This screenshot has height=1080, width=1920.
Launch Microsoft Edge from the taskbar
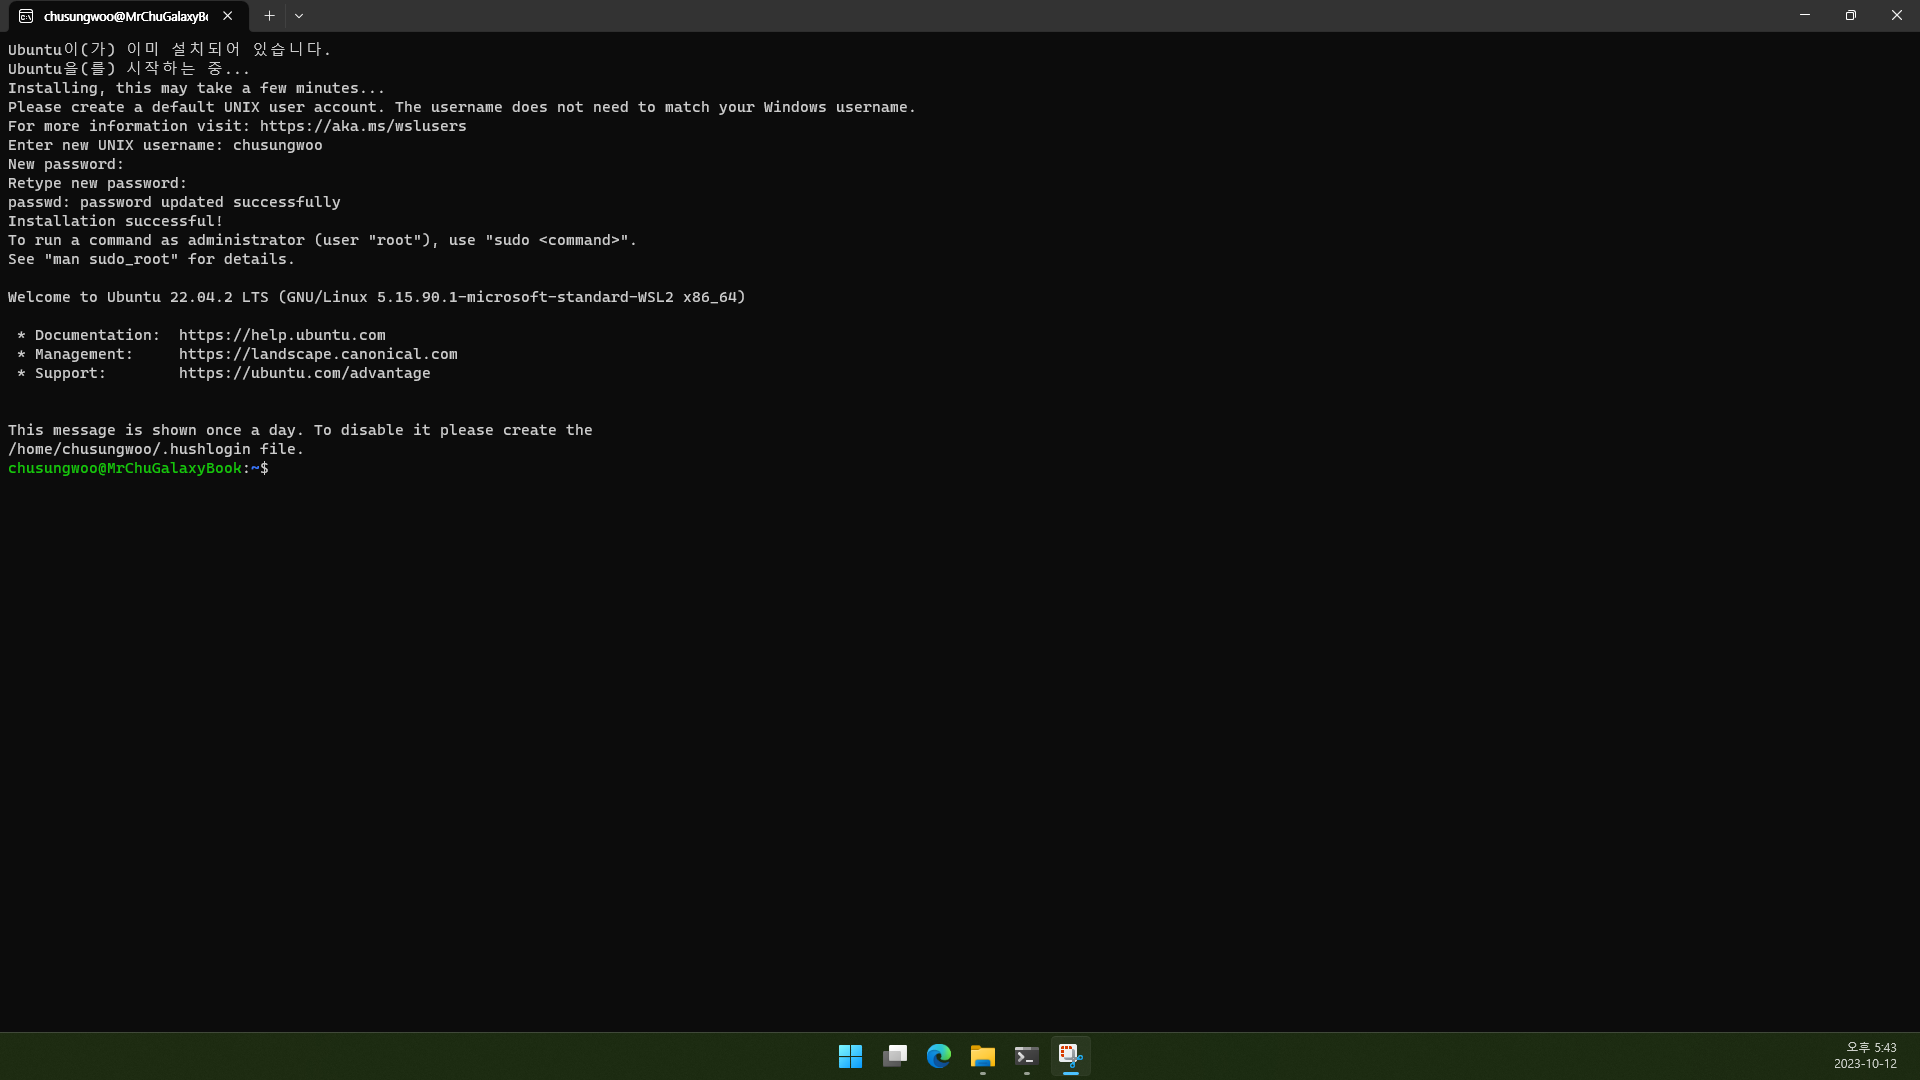coord(939,1056)
